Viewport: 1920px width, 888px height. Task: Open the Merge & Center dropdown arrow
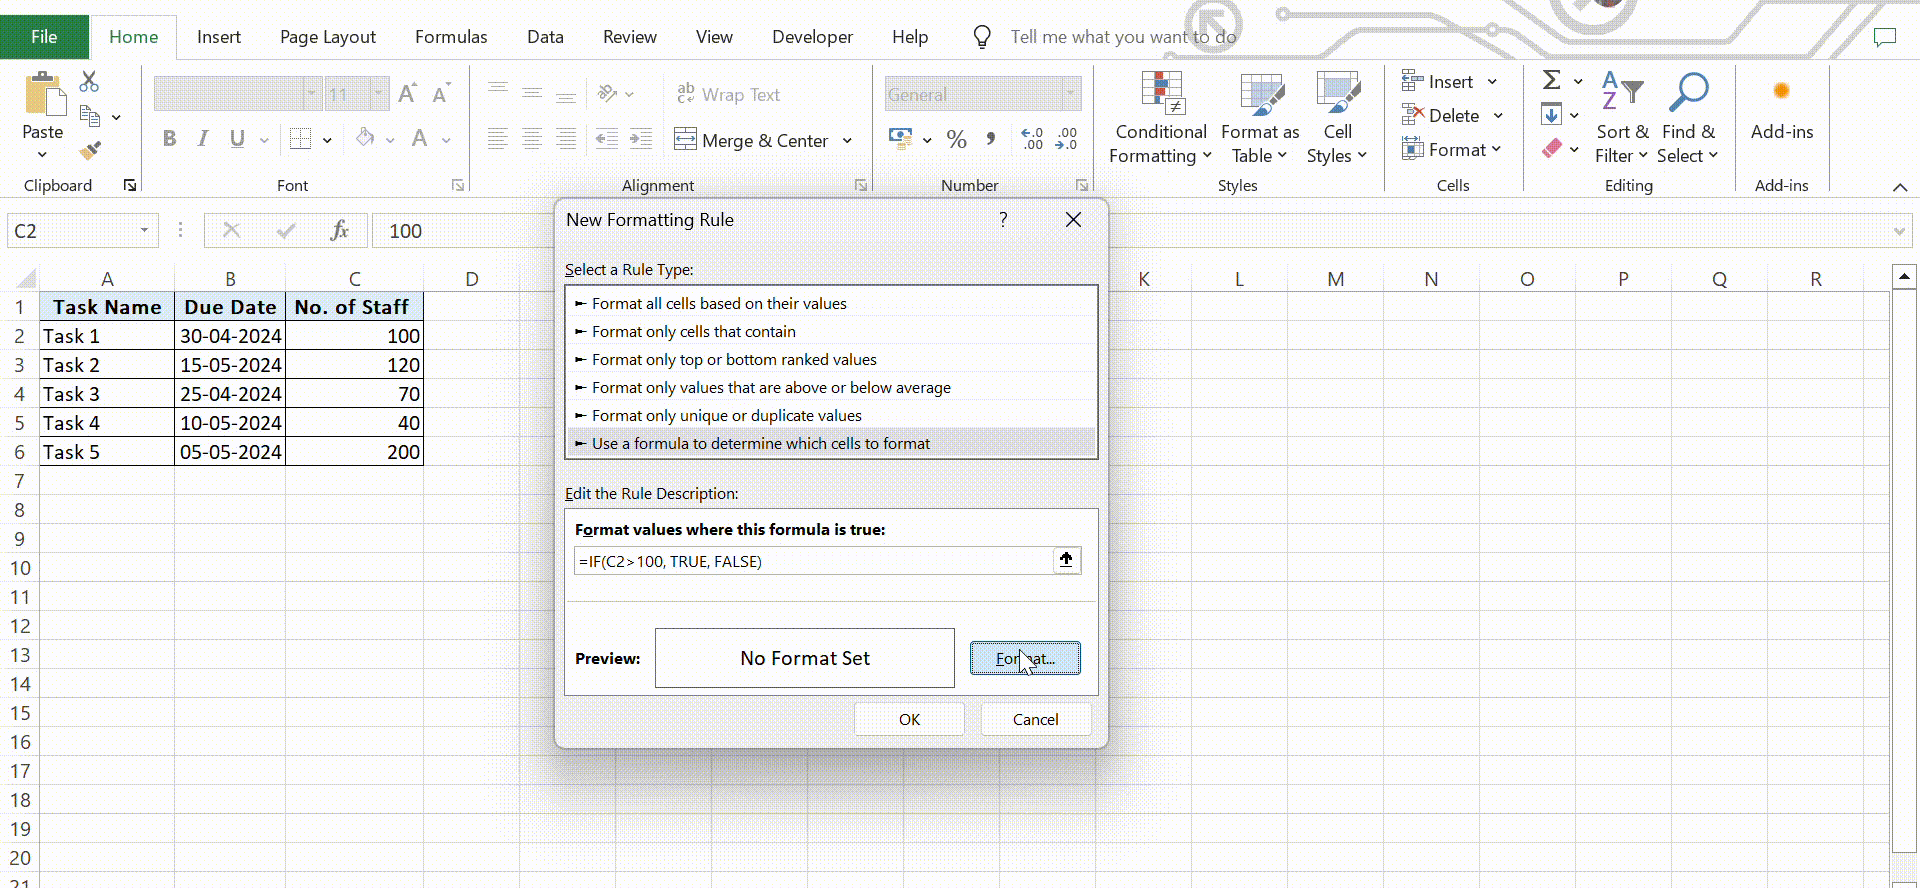[847, 140]
